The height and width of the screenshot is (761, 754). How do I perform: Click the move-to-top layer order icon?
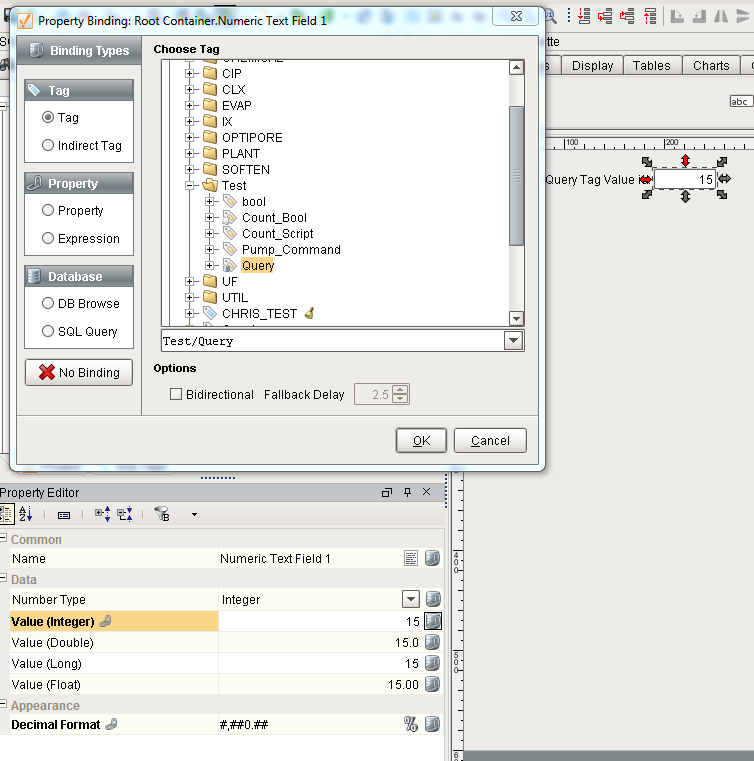pyautogui.click(x=650, y=17)
